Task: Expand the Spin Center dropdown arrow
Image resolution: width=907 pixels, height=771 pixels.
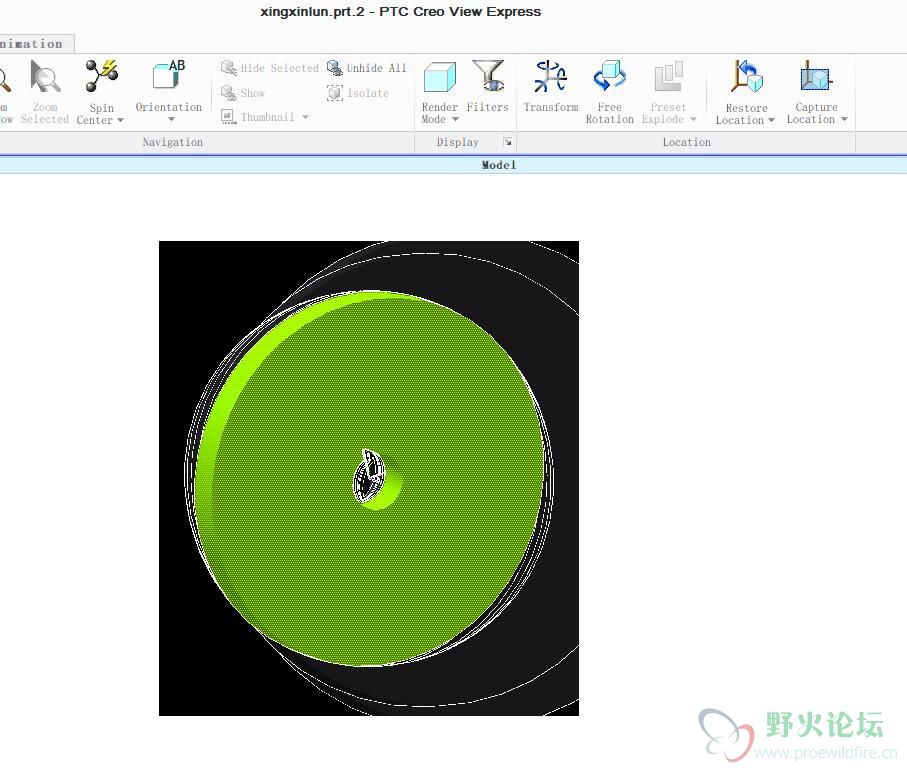Action: click(x=120, y=120)
